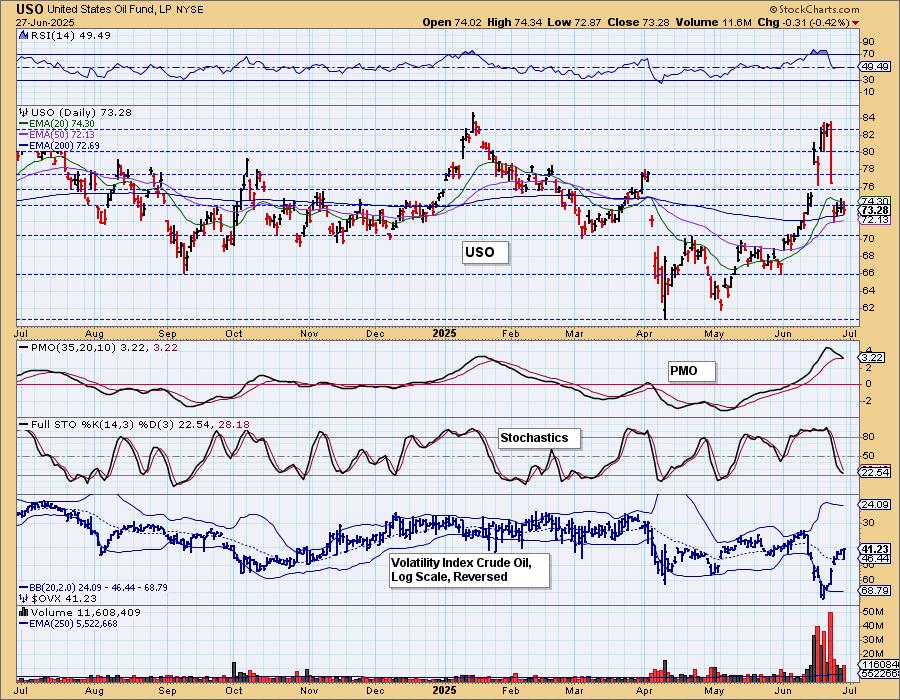Click the 68 label on price scale
Viewport: 900px width, 700px height.
tap(868, 255)
